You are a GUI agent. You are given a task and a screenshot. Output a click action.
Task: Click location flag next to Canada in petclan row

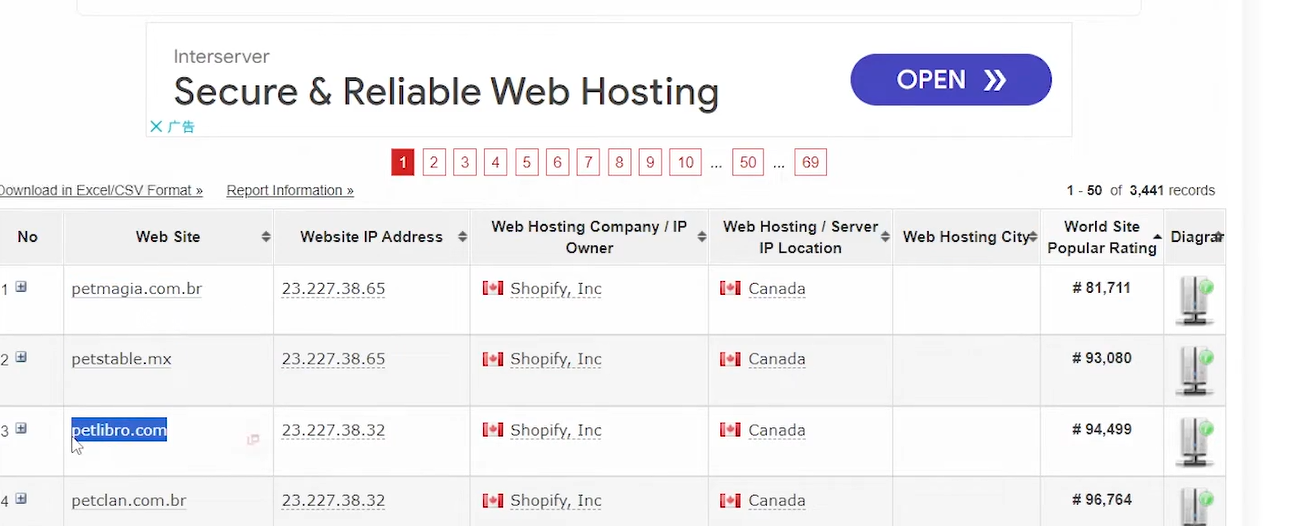tap(730, 500)
